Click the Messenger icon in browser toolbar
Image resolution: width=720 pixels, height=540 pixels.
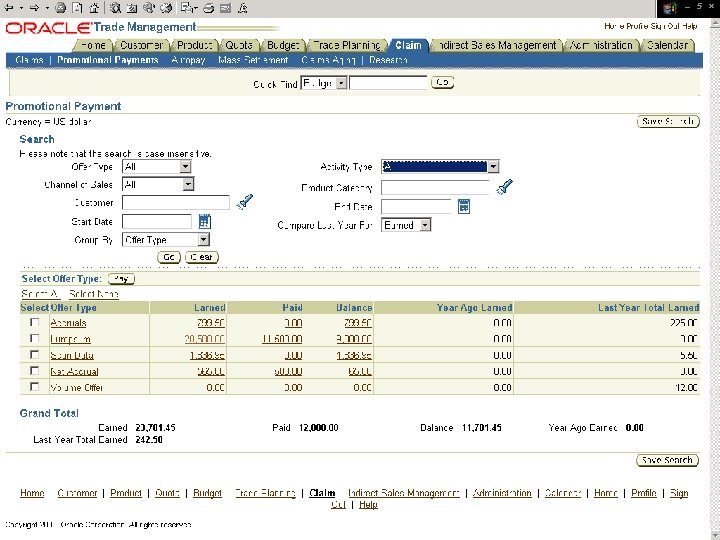243,8
